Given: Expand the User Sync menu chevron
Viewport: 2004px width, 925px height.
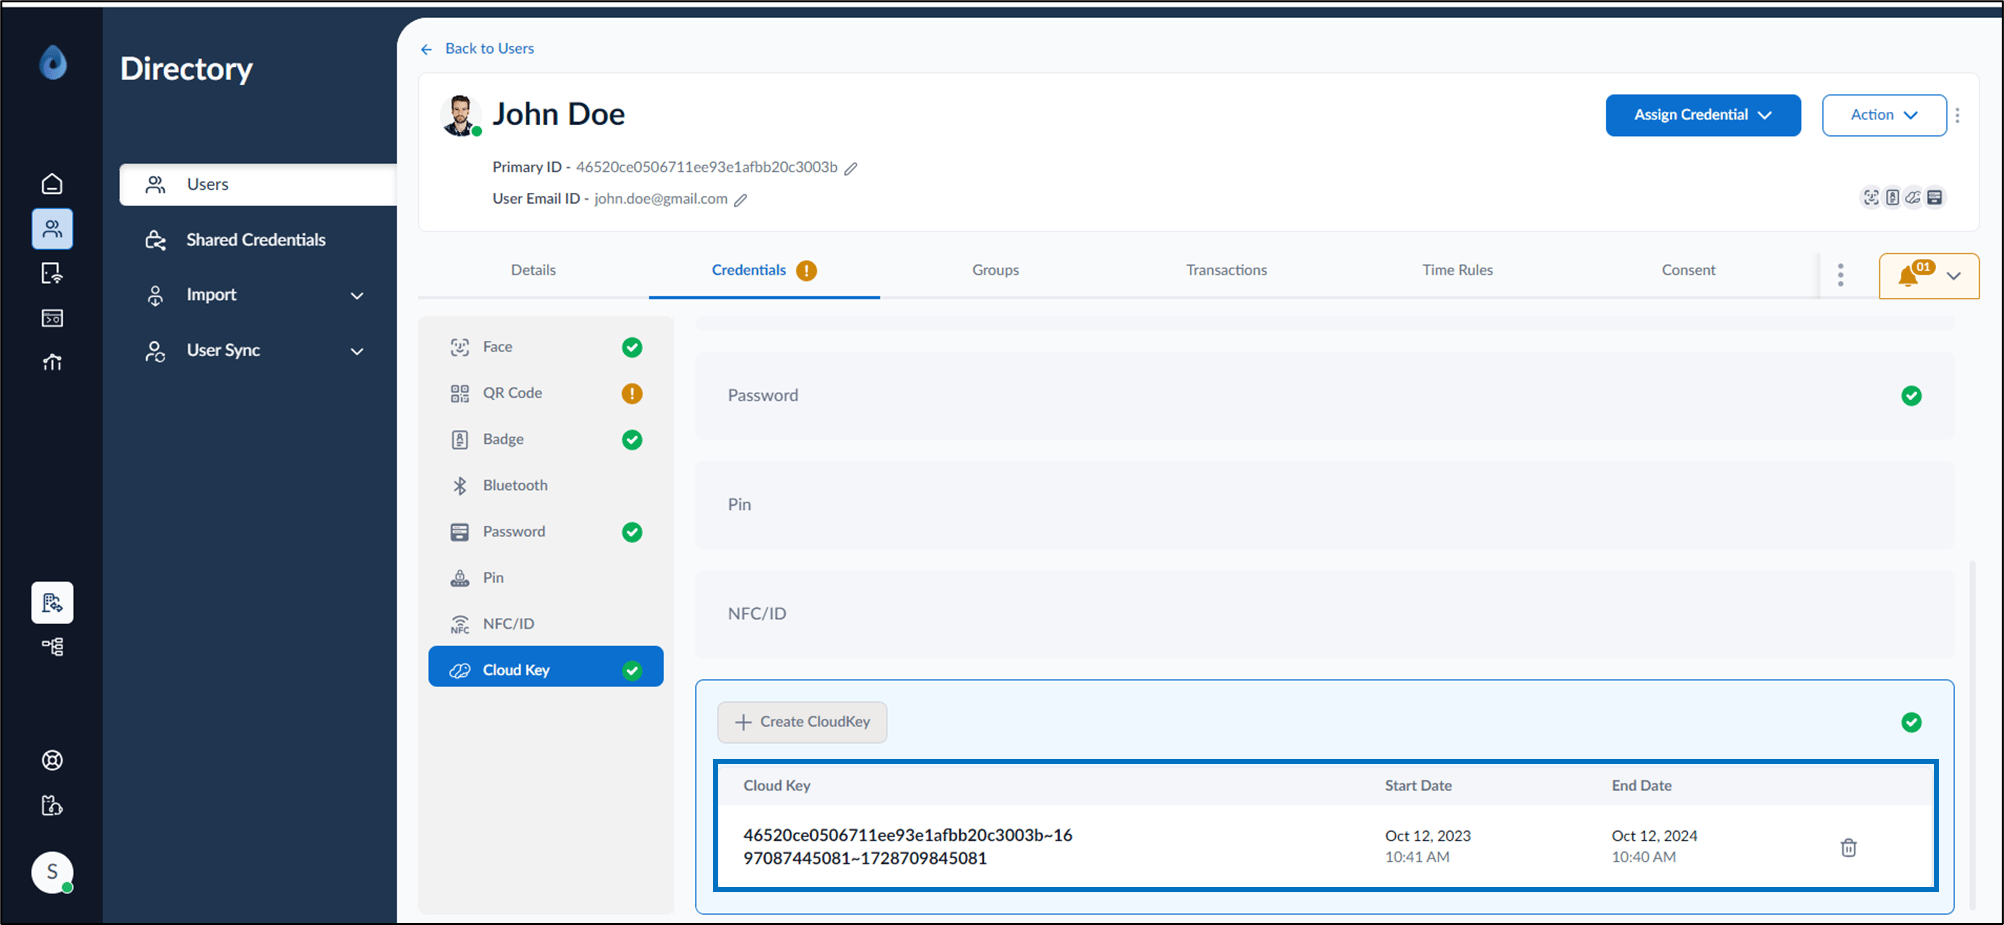Looking at the screenshot, I should pos(357,351).
